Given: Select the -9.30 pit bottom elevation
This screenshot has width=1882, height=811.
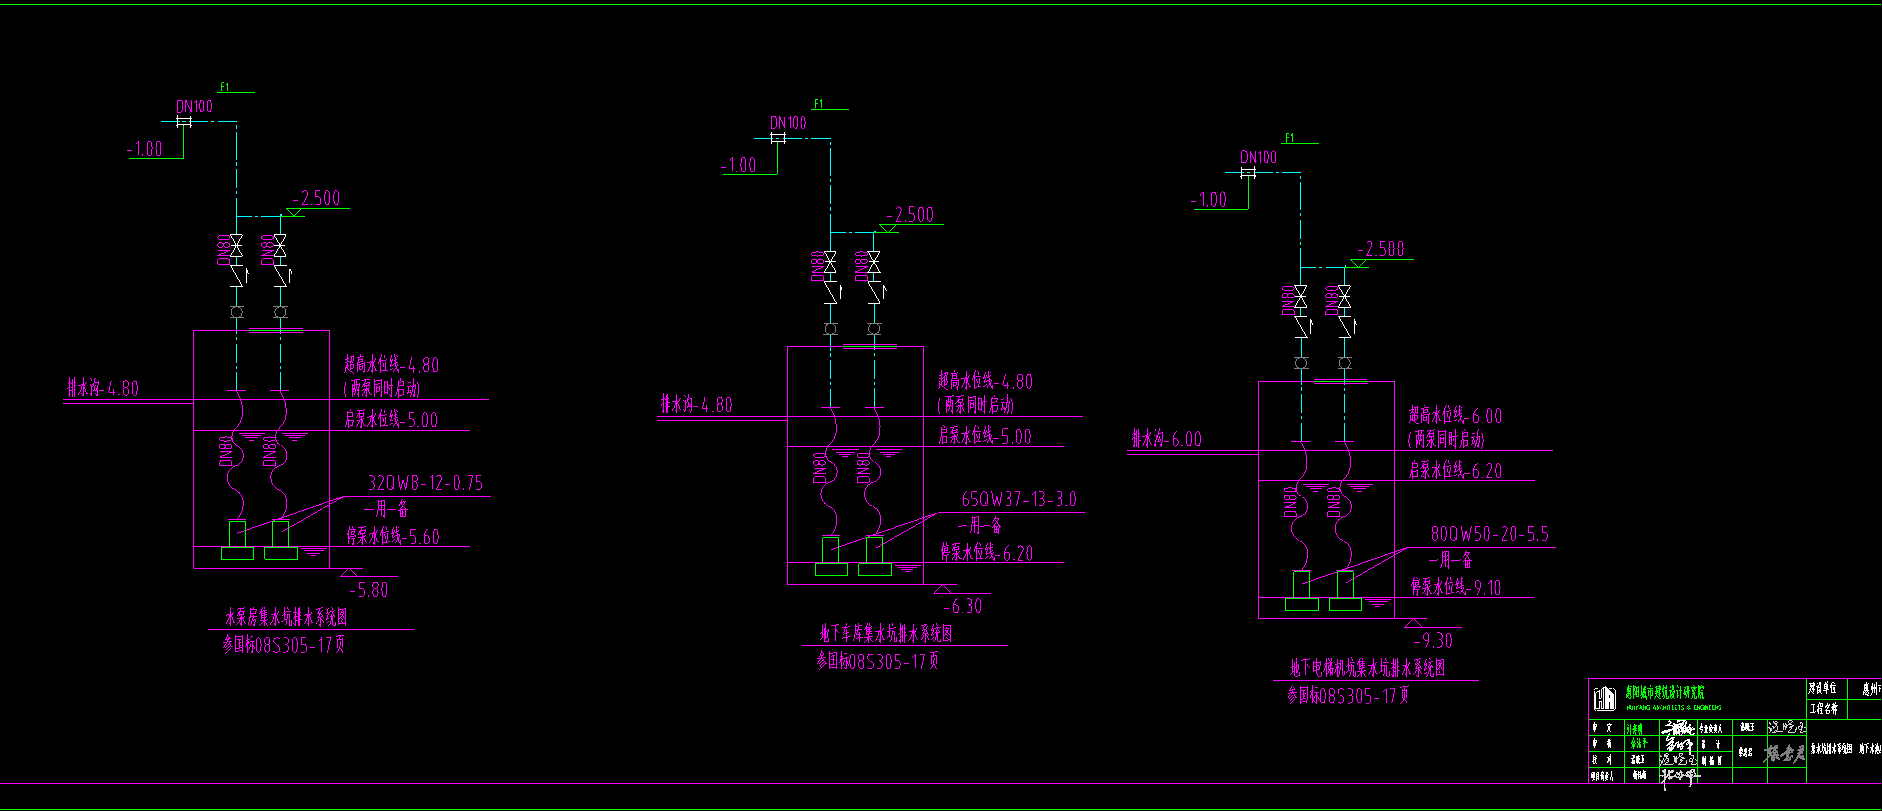Looking at the screenshot, I should point(1431,640).
